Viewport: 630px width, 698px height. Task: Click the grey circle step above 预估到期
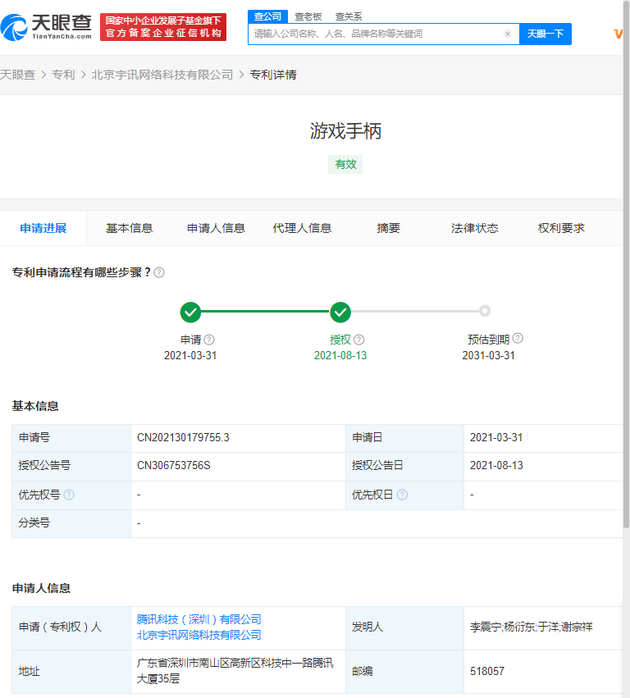tap(485, 311)
